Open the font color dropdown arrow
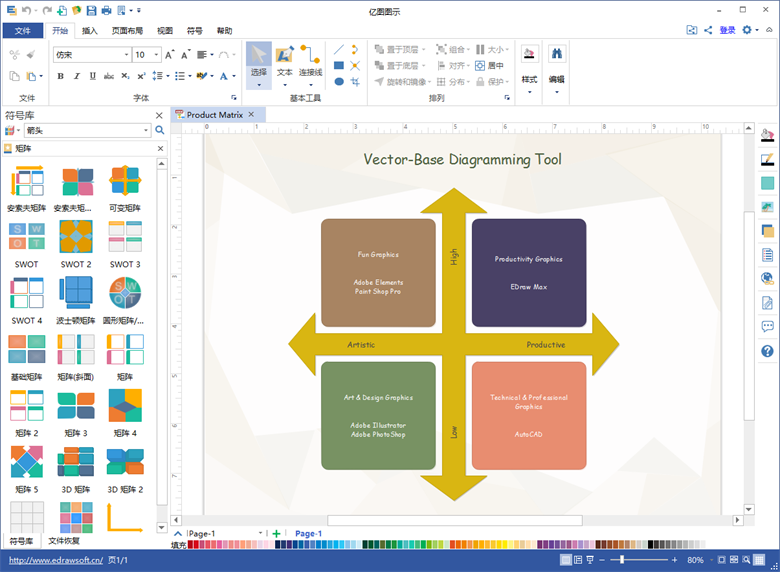 click(x=234, y=76)
